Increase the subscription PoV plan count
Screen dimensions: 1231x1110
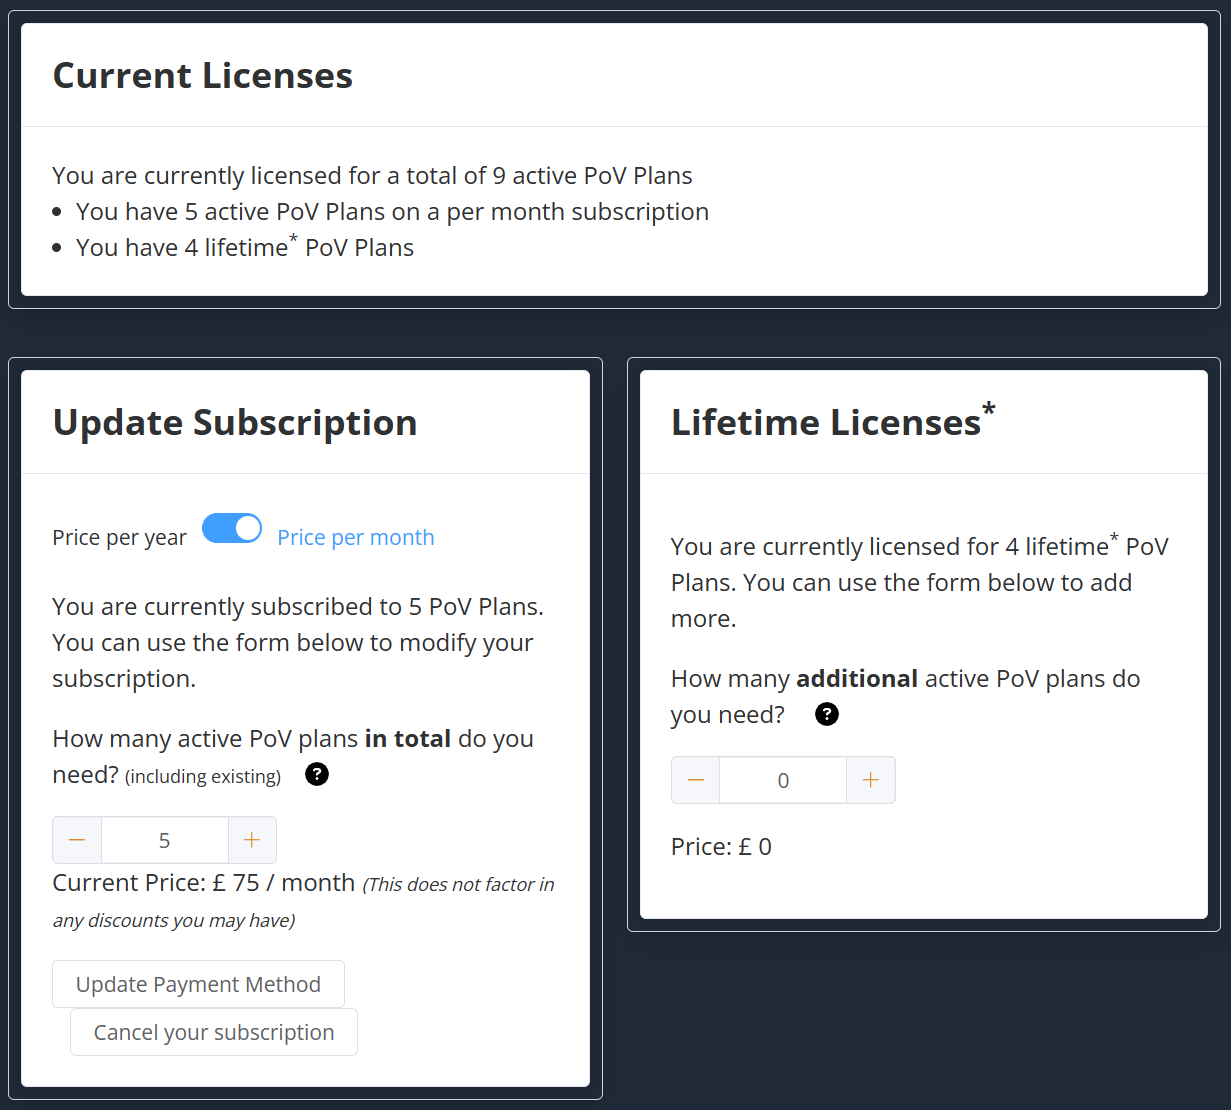point(252,840)
